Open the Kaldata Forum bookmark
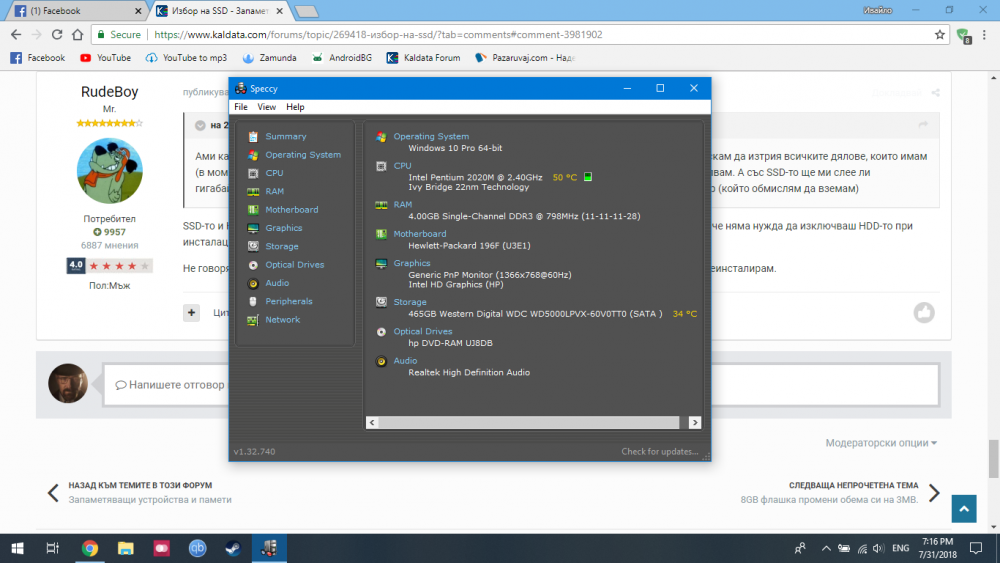The width and height of the screenshot is (1000, 563). (423, 57)
